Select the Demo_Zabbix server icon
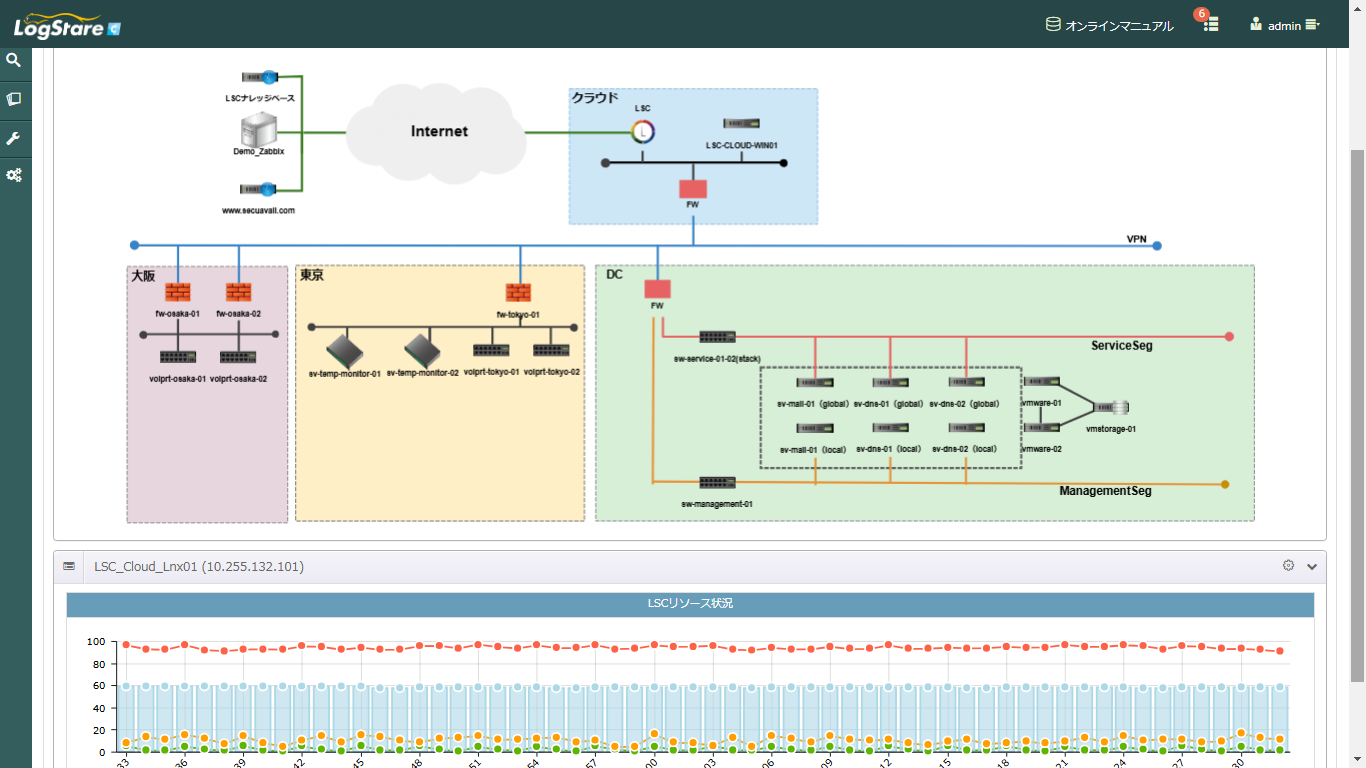Screen dimensions: 1366x768 pos(258,129)
